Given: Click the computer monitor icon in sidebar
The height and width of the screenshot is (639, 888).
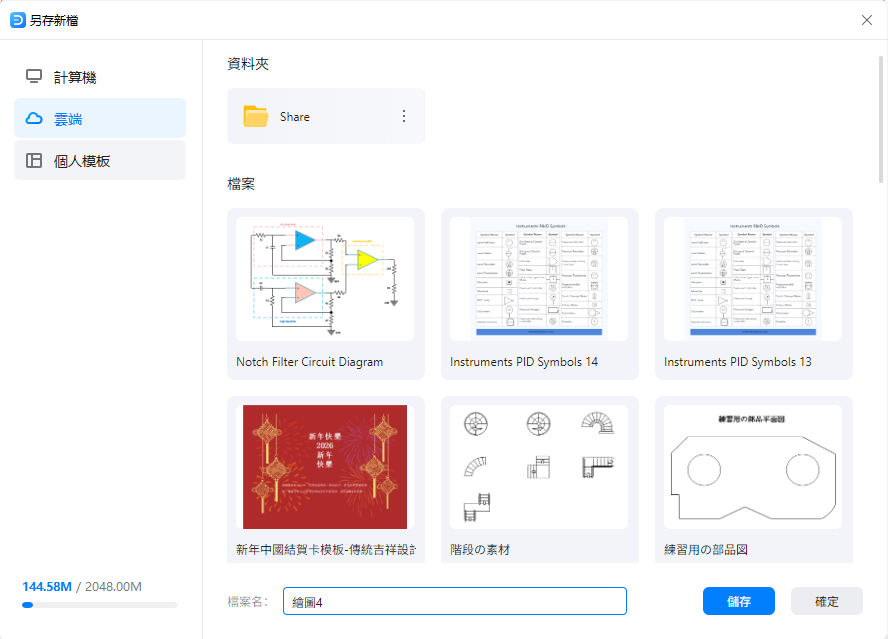Looking at the screenshot, I should coord(34,77).
